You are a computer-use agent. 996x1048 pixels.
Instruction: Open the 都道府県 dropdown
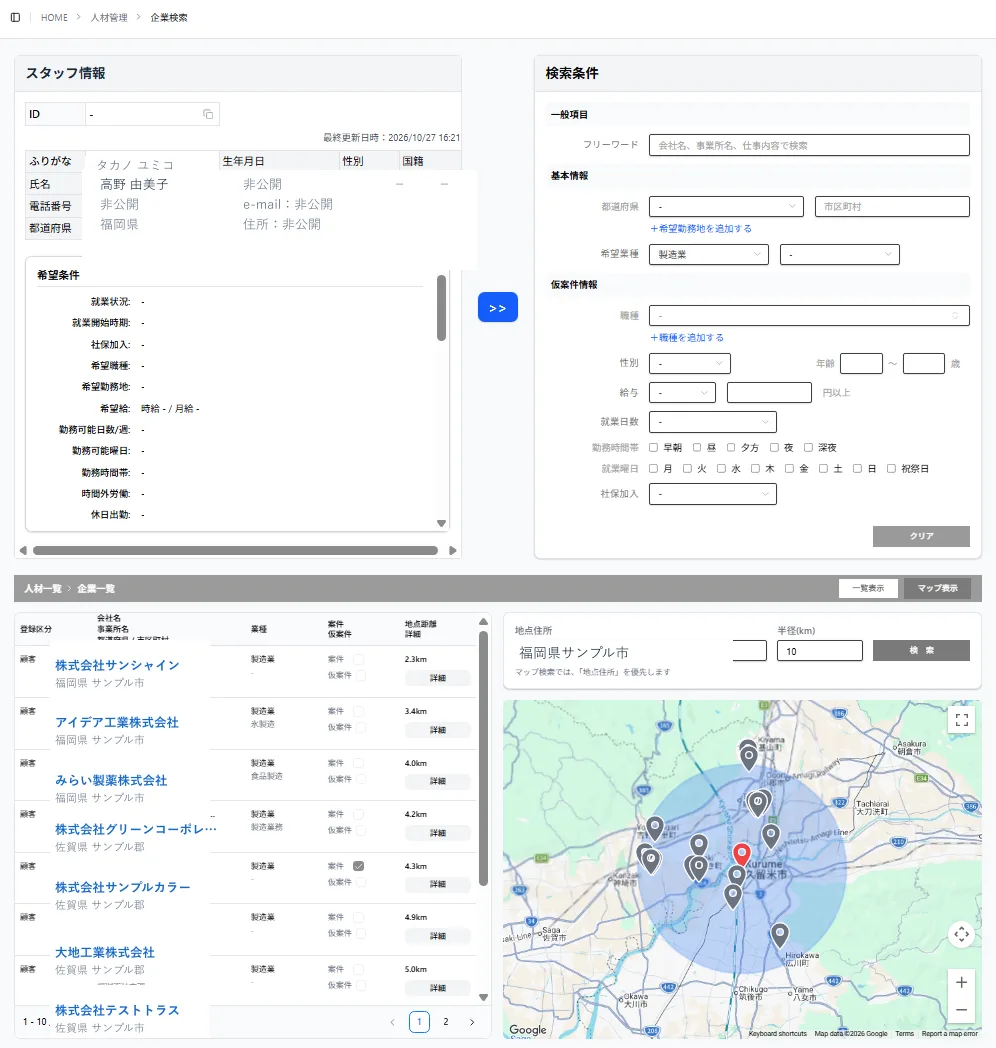726,207
